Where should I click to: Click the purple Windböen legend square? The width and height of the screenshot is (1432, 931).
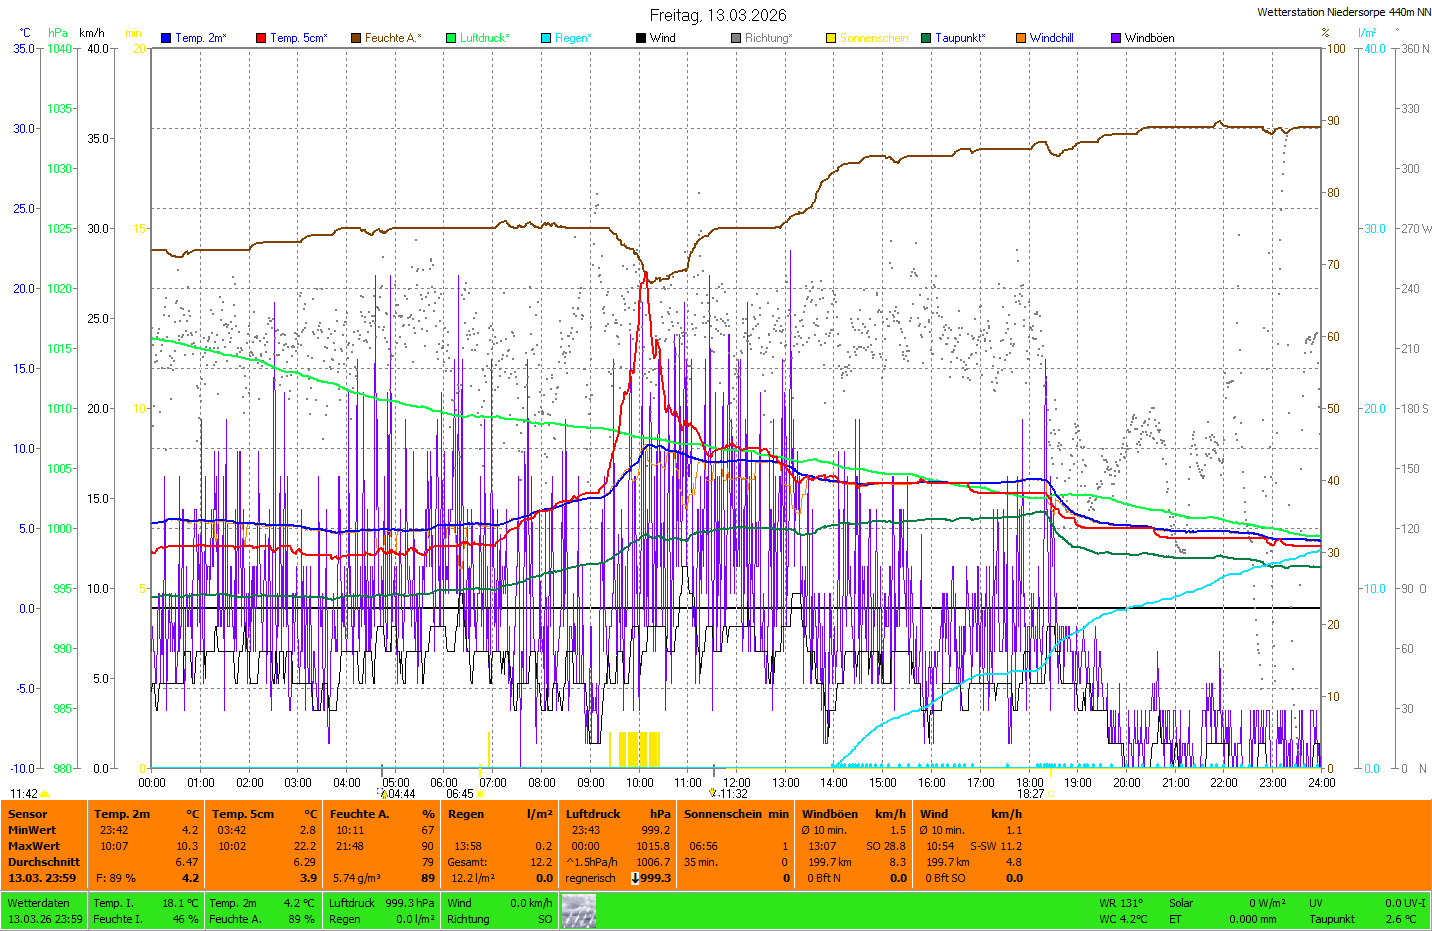click(x=1116, y=38)
